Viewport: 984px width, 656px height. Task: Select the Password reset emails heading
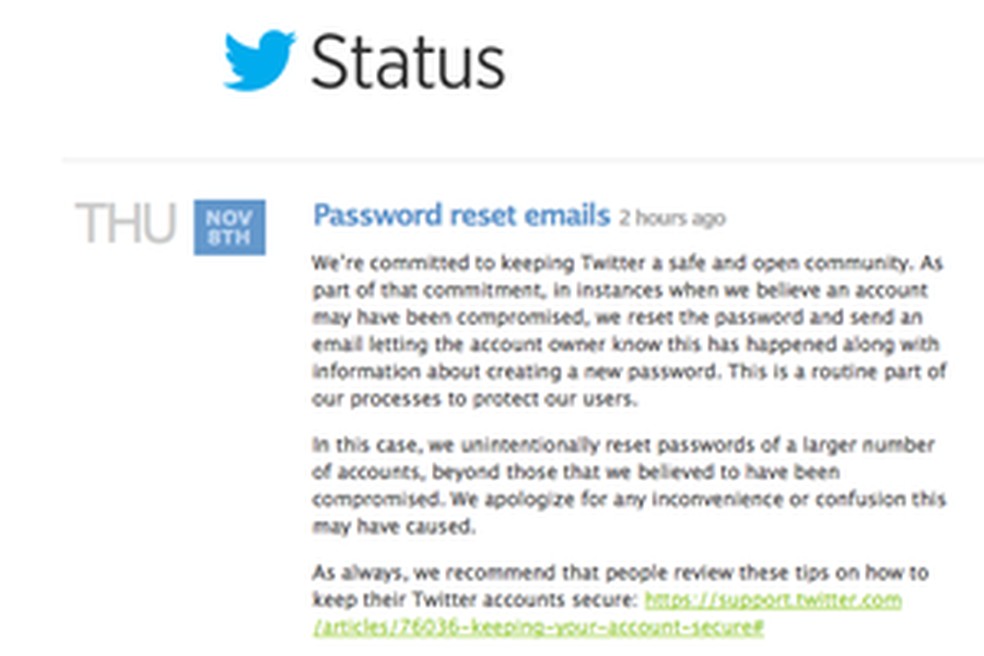[461, 215]
